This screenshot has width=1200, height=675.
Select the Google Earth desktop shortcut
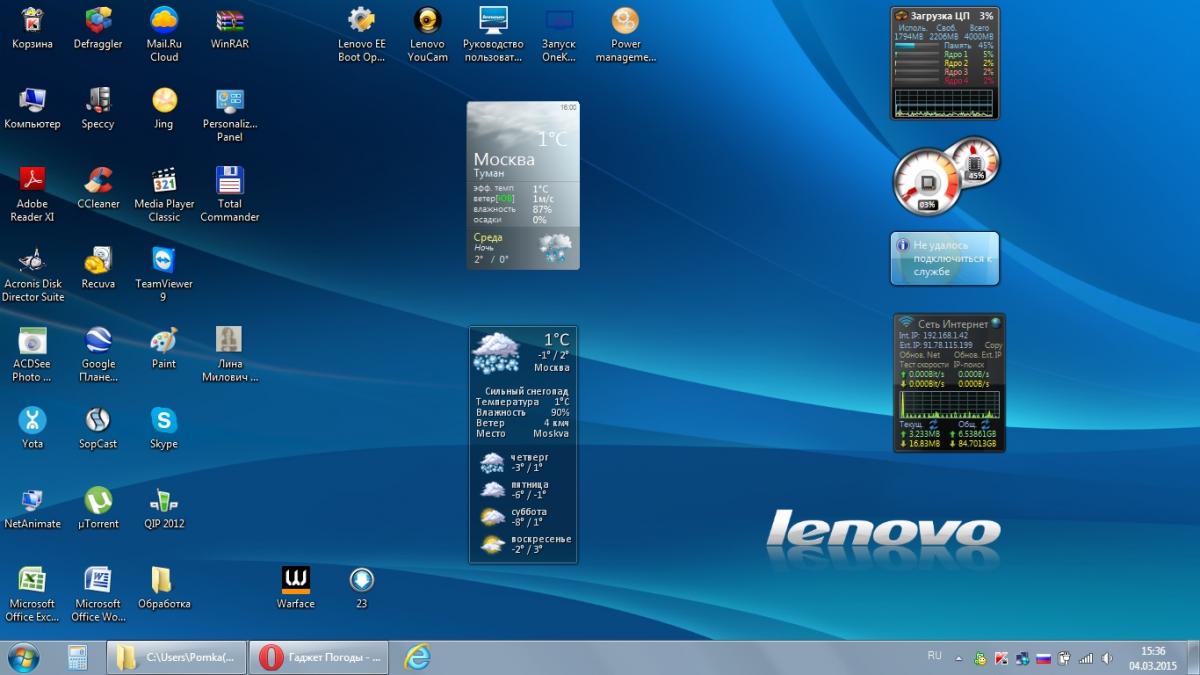tap(98, 341)
